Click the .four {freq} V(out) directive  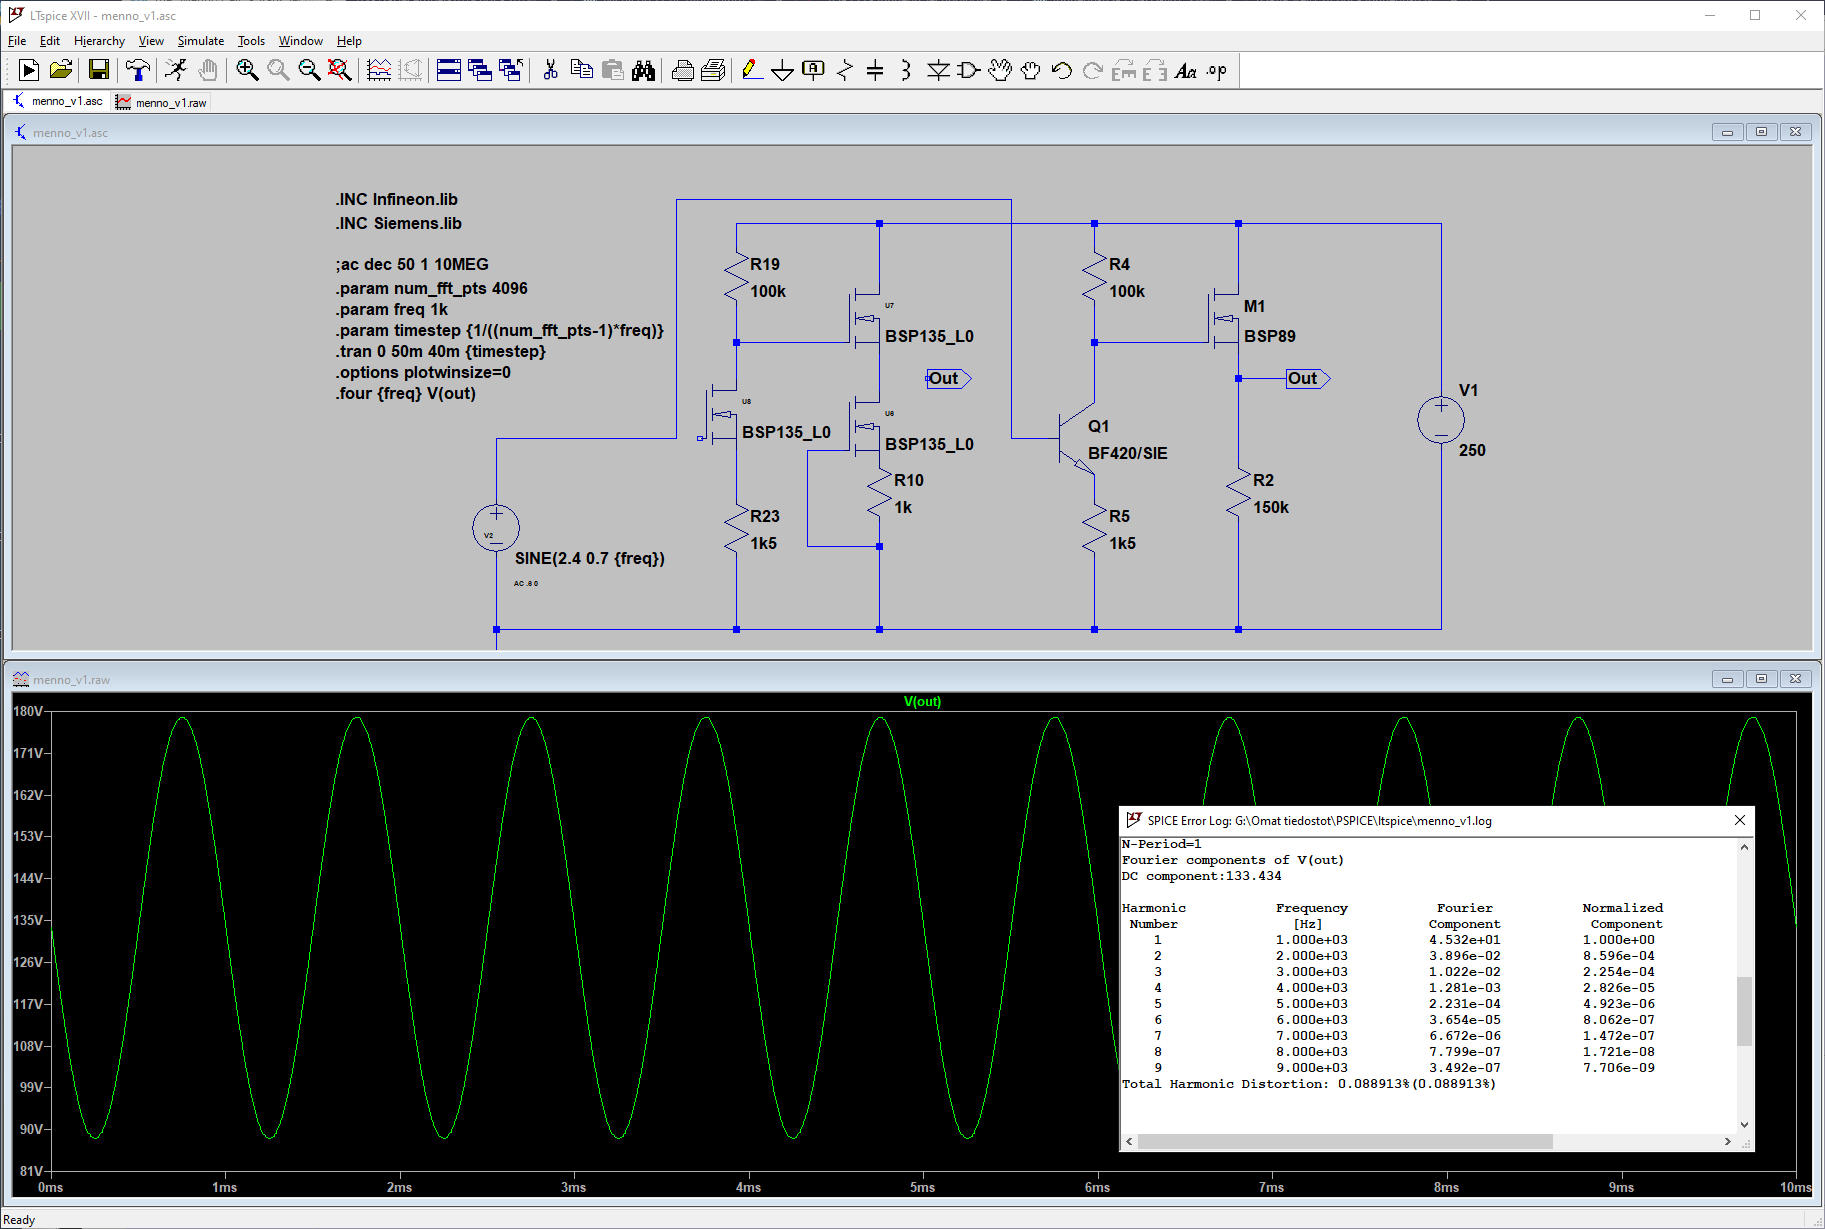click(x=405, y=393)
